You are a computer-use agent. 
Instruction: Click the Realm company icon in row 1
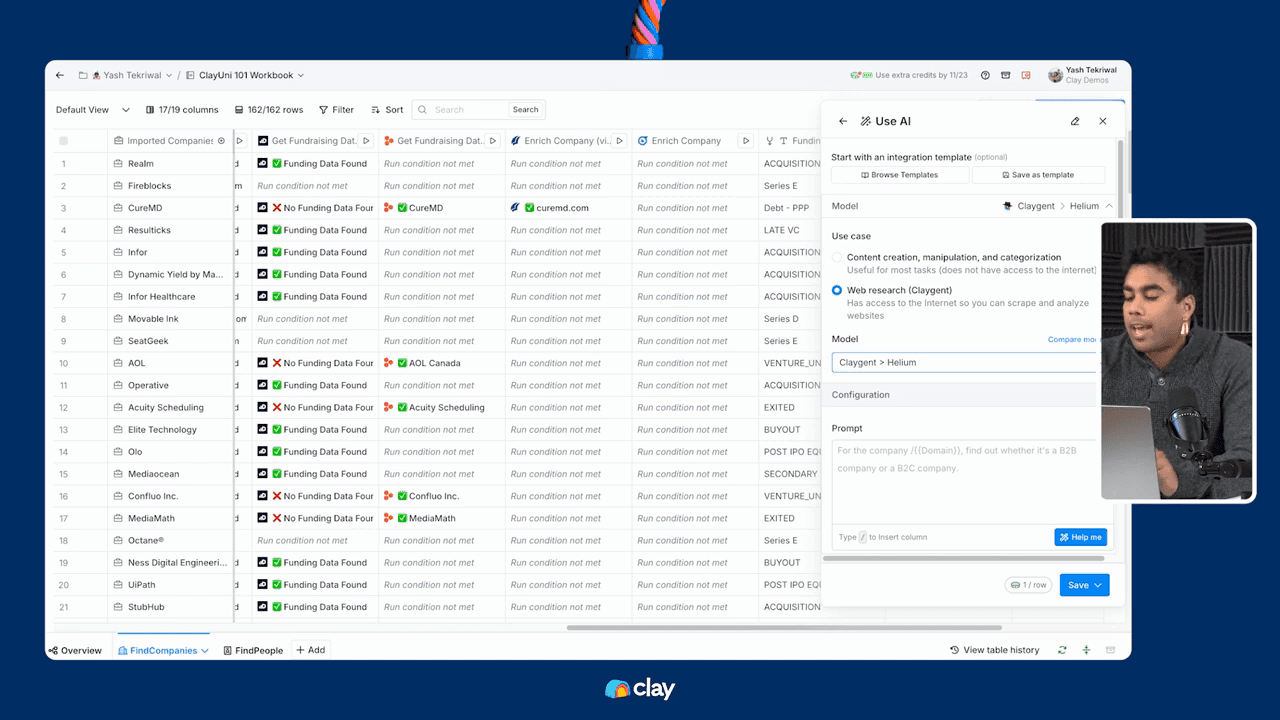pos(118,164)
